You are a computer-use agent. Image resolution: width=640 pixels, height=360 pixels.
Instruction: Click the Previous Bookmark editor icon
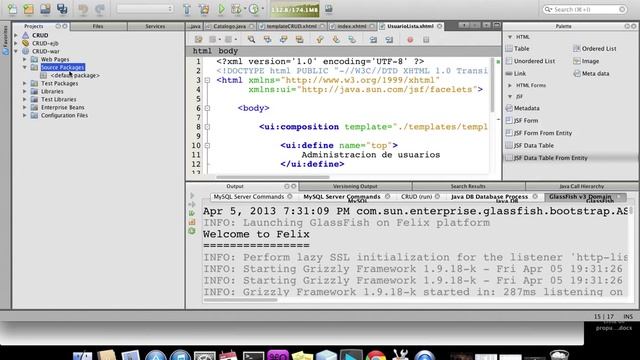[x=320, y=40]
